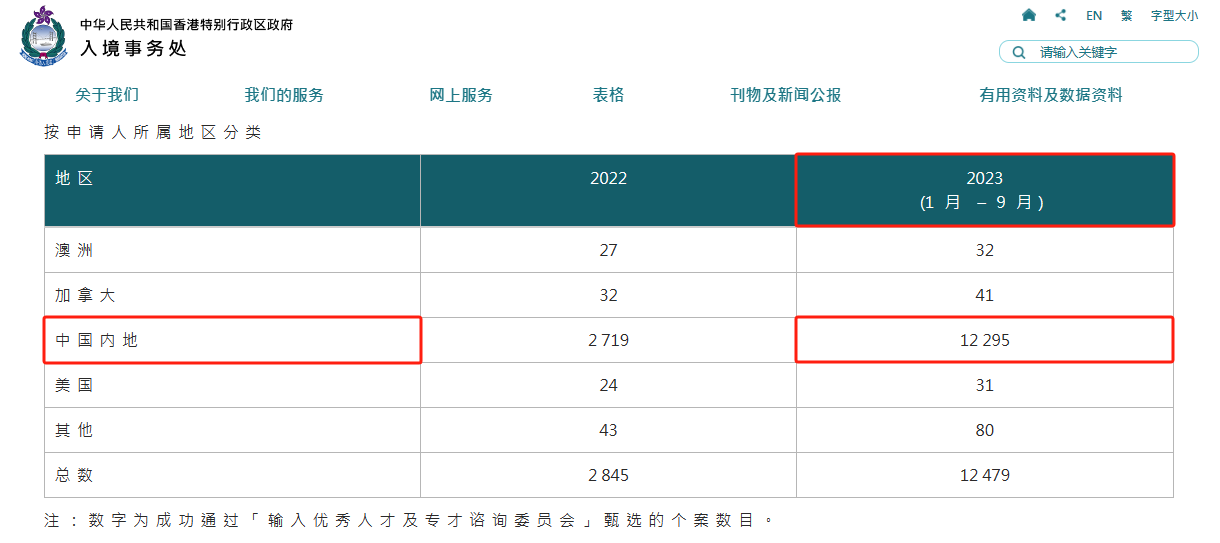Image resolution: width=1220 pixels, height=543 pixels.
Task: Switch language to EN
Action: (1094, 15)
